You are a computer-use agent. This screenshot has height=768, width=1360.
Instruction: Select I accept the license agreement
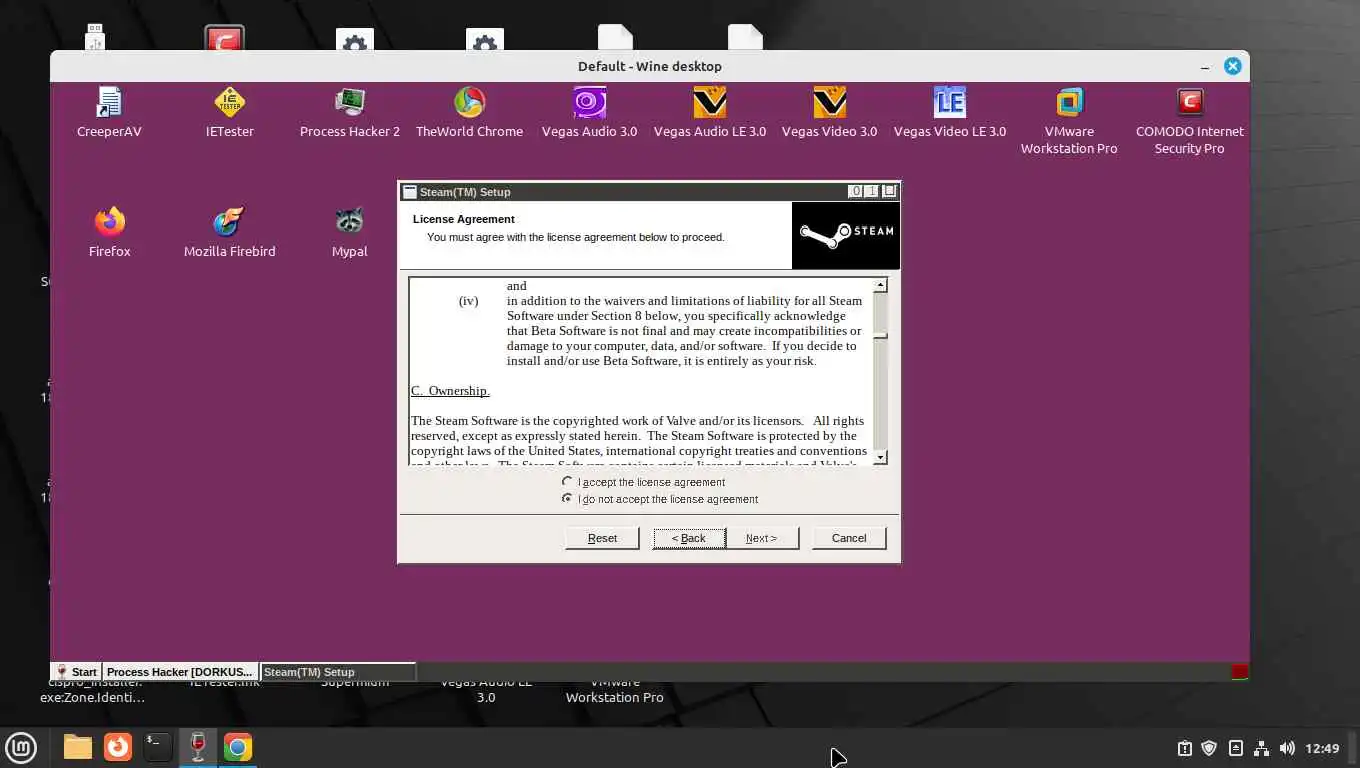[645, 482]
